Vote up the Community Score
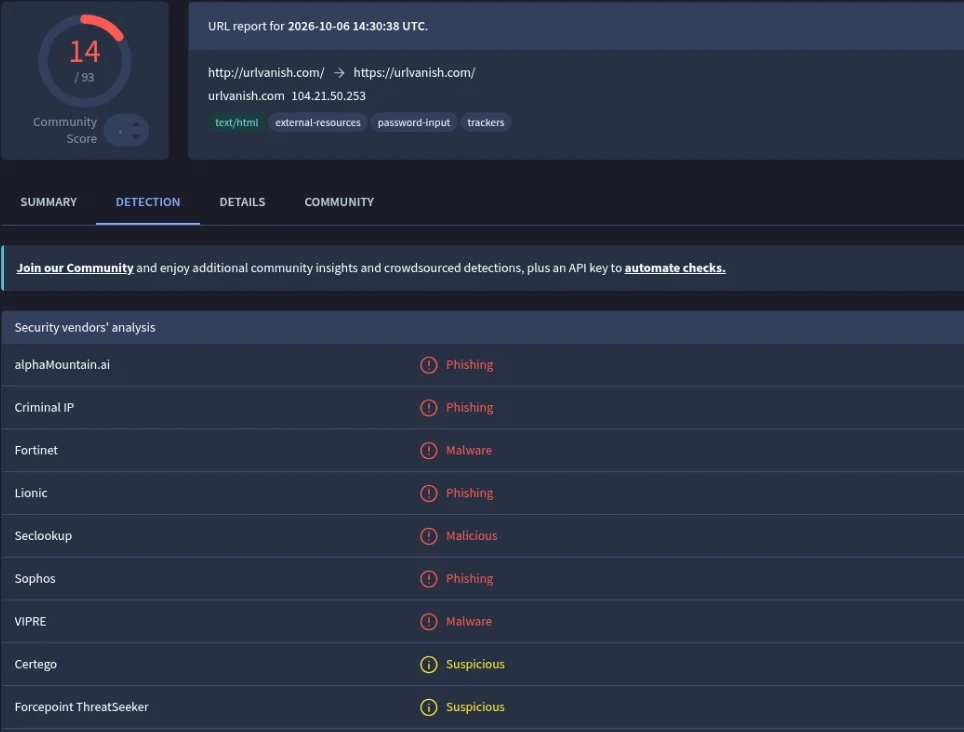Screen dimensions: 964x732 point(136,124)
